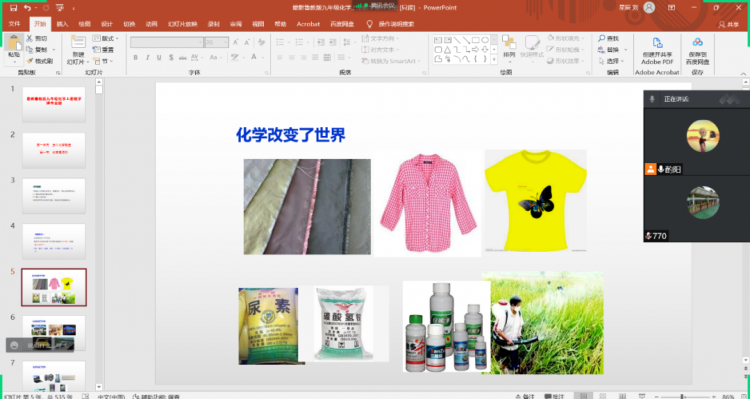Switch to the Insert (插入) tab
Viewport: 750px width, 399px height.
(62, 24)
